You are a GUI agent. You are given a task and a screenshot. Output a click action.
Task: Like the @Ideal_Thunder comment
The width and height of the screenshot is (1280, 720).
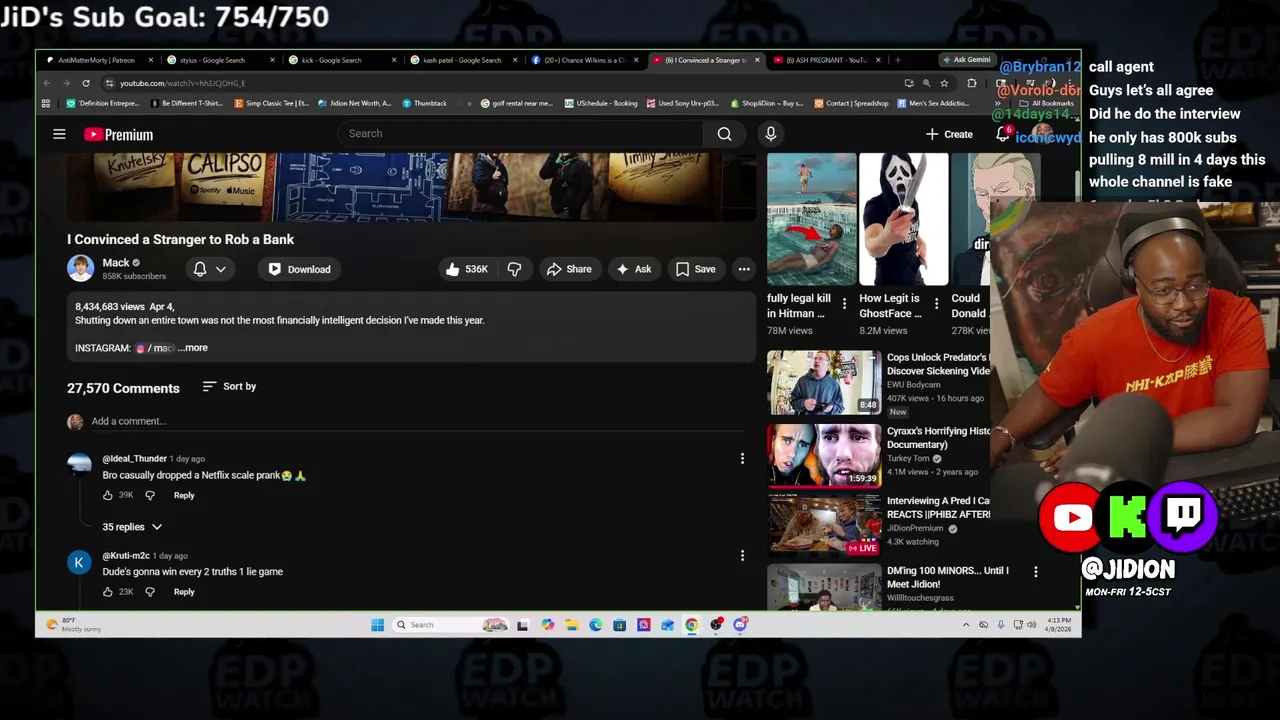point(108,495)
